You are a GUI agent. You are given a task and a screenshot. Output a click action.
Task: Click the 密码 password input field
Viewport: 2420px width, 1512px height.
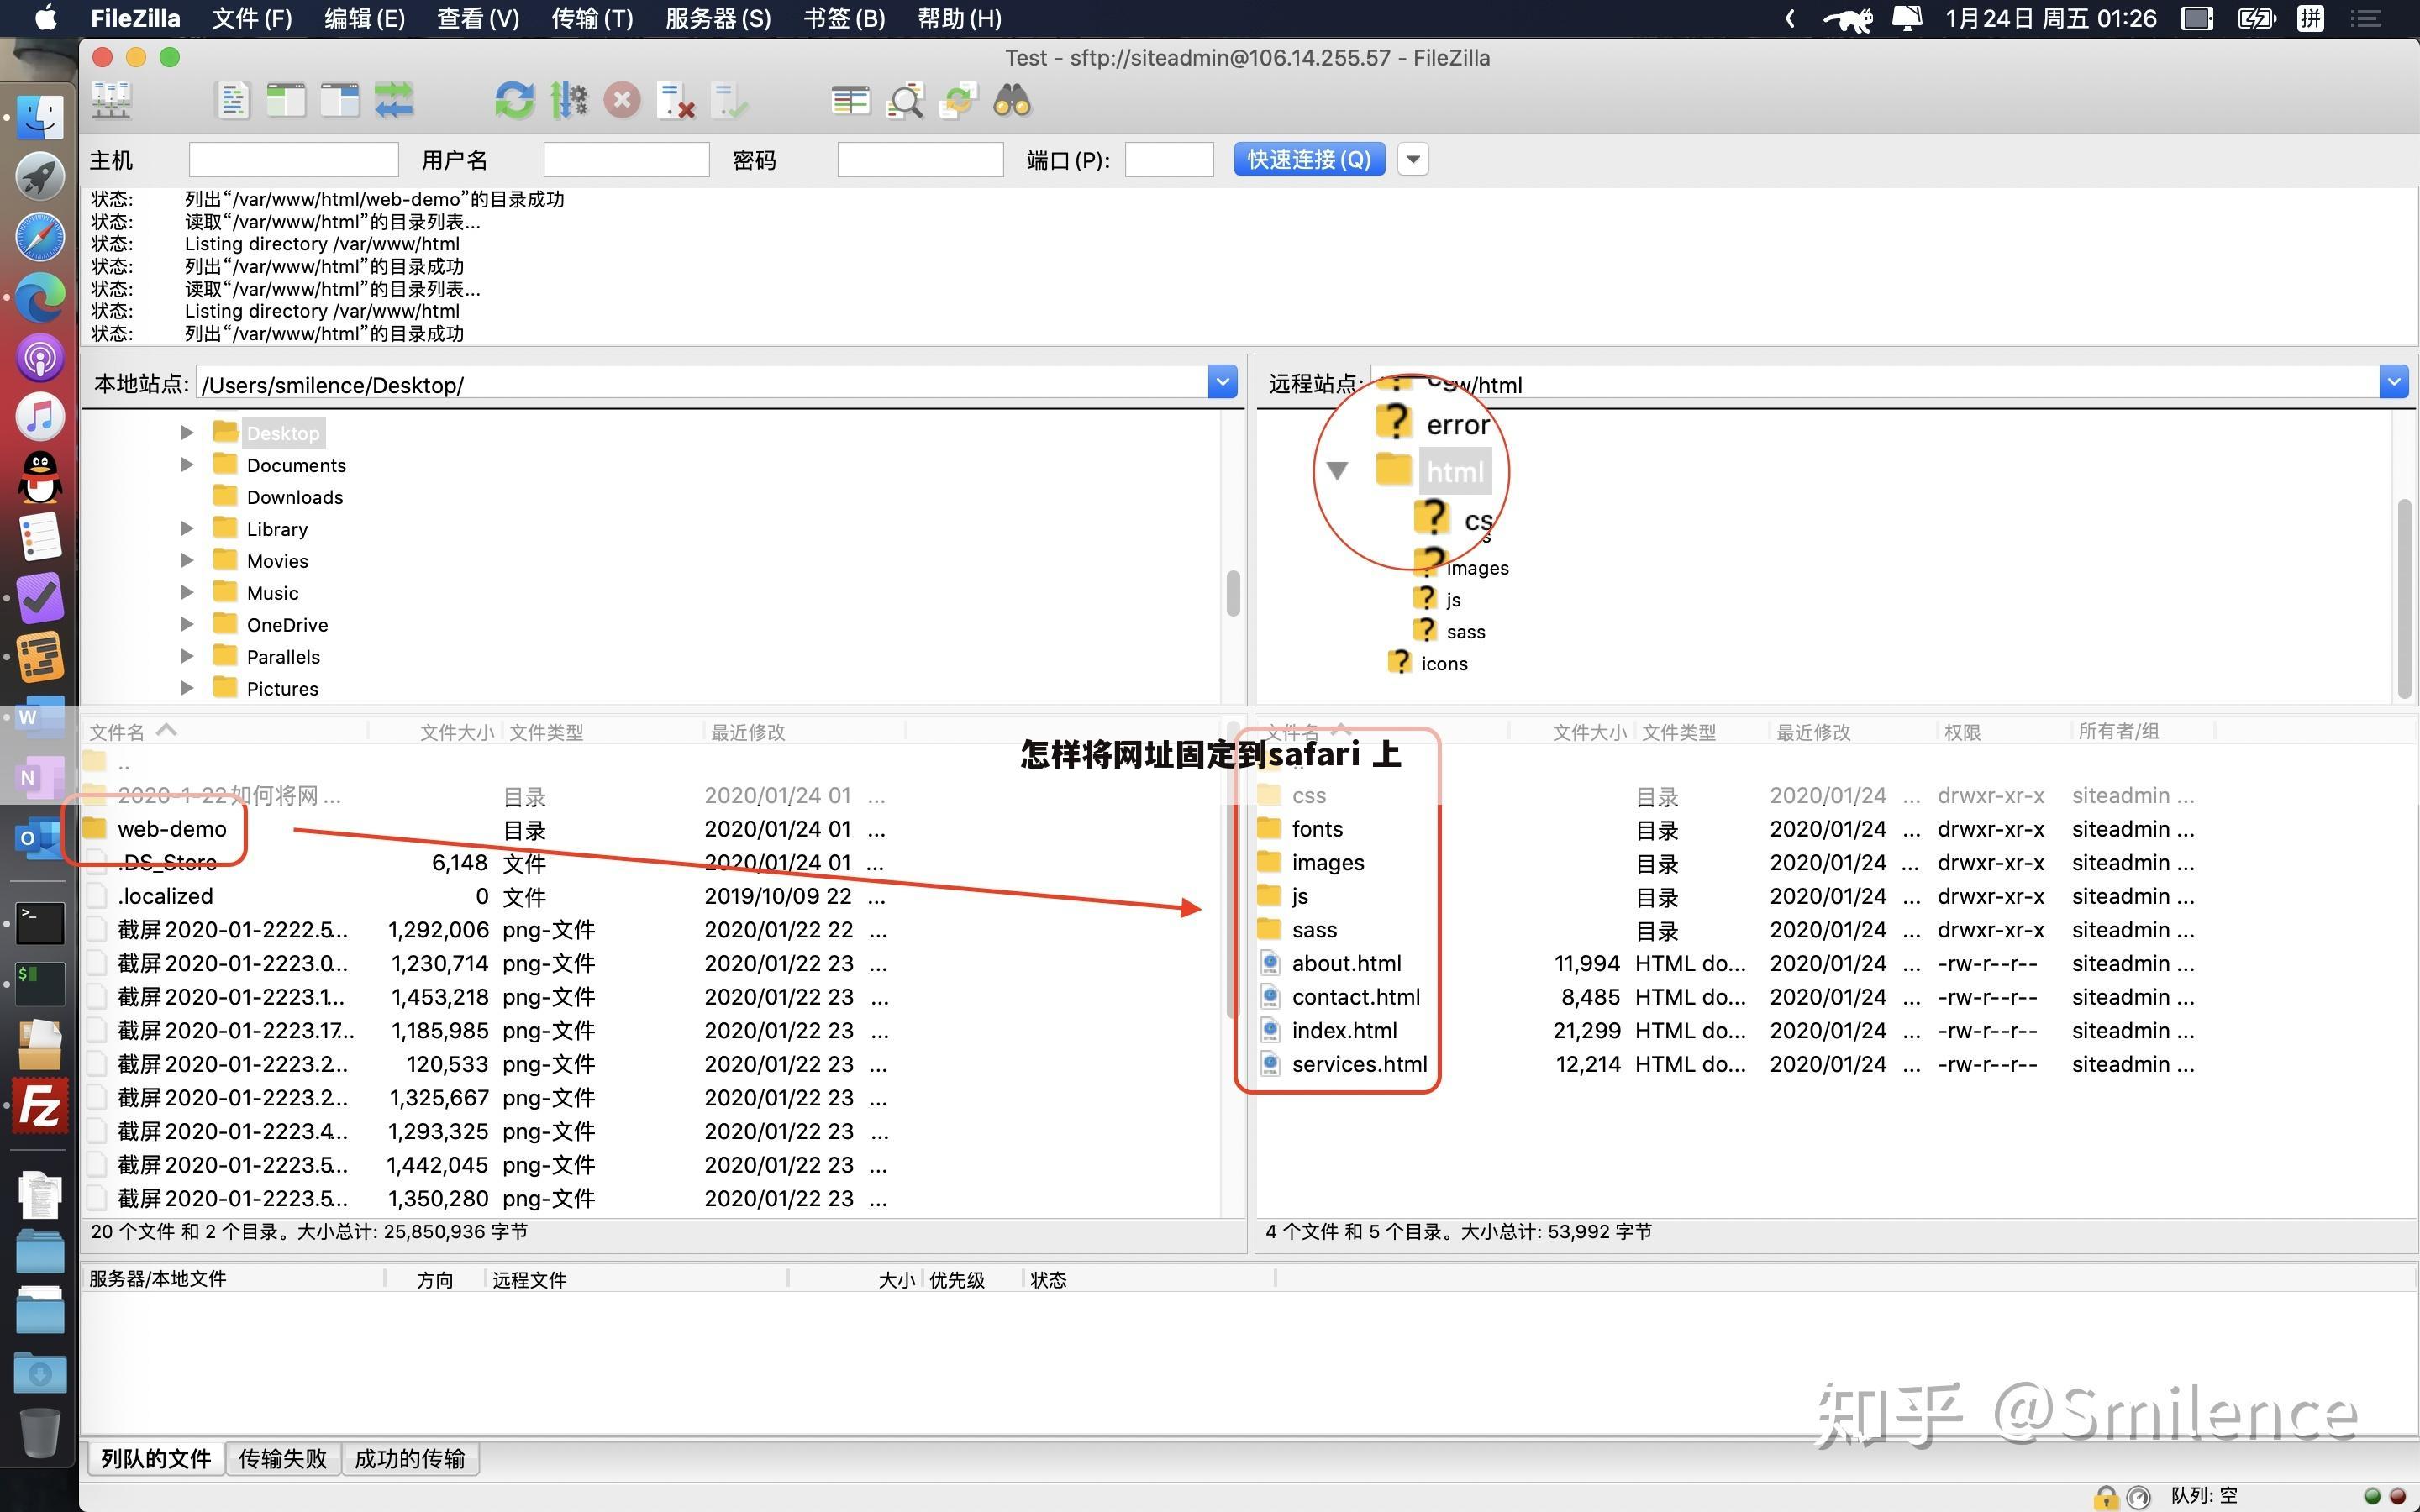coord(920,160)
